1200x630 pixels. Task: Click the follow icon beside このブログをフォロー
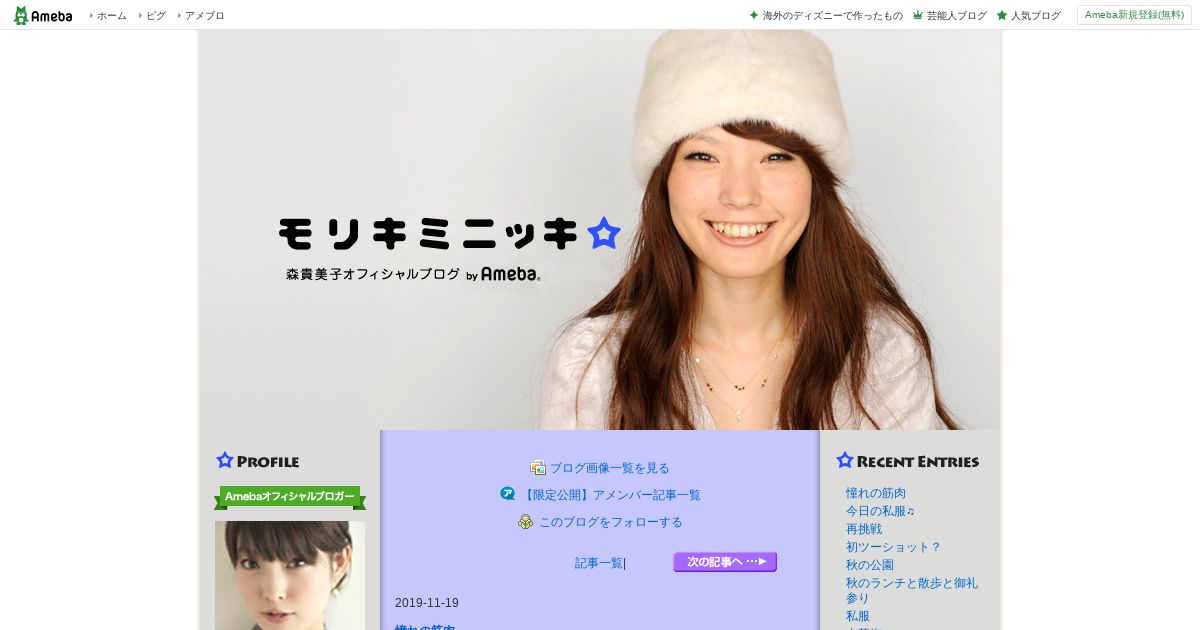[526, 521]
